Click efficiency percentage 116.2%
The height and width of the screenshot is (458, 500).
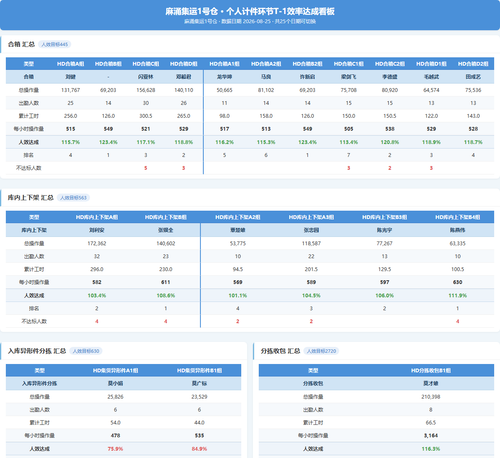[x=224, y=142]
